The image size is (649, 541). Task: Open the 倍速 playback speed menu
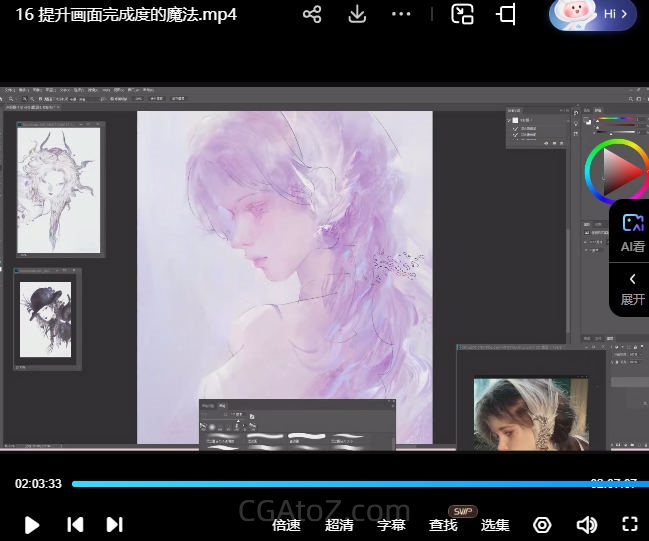coord(286,524)
